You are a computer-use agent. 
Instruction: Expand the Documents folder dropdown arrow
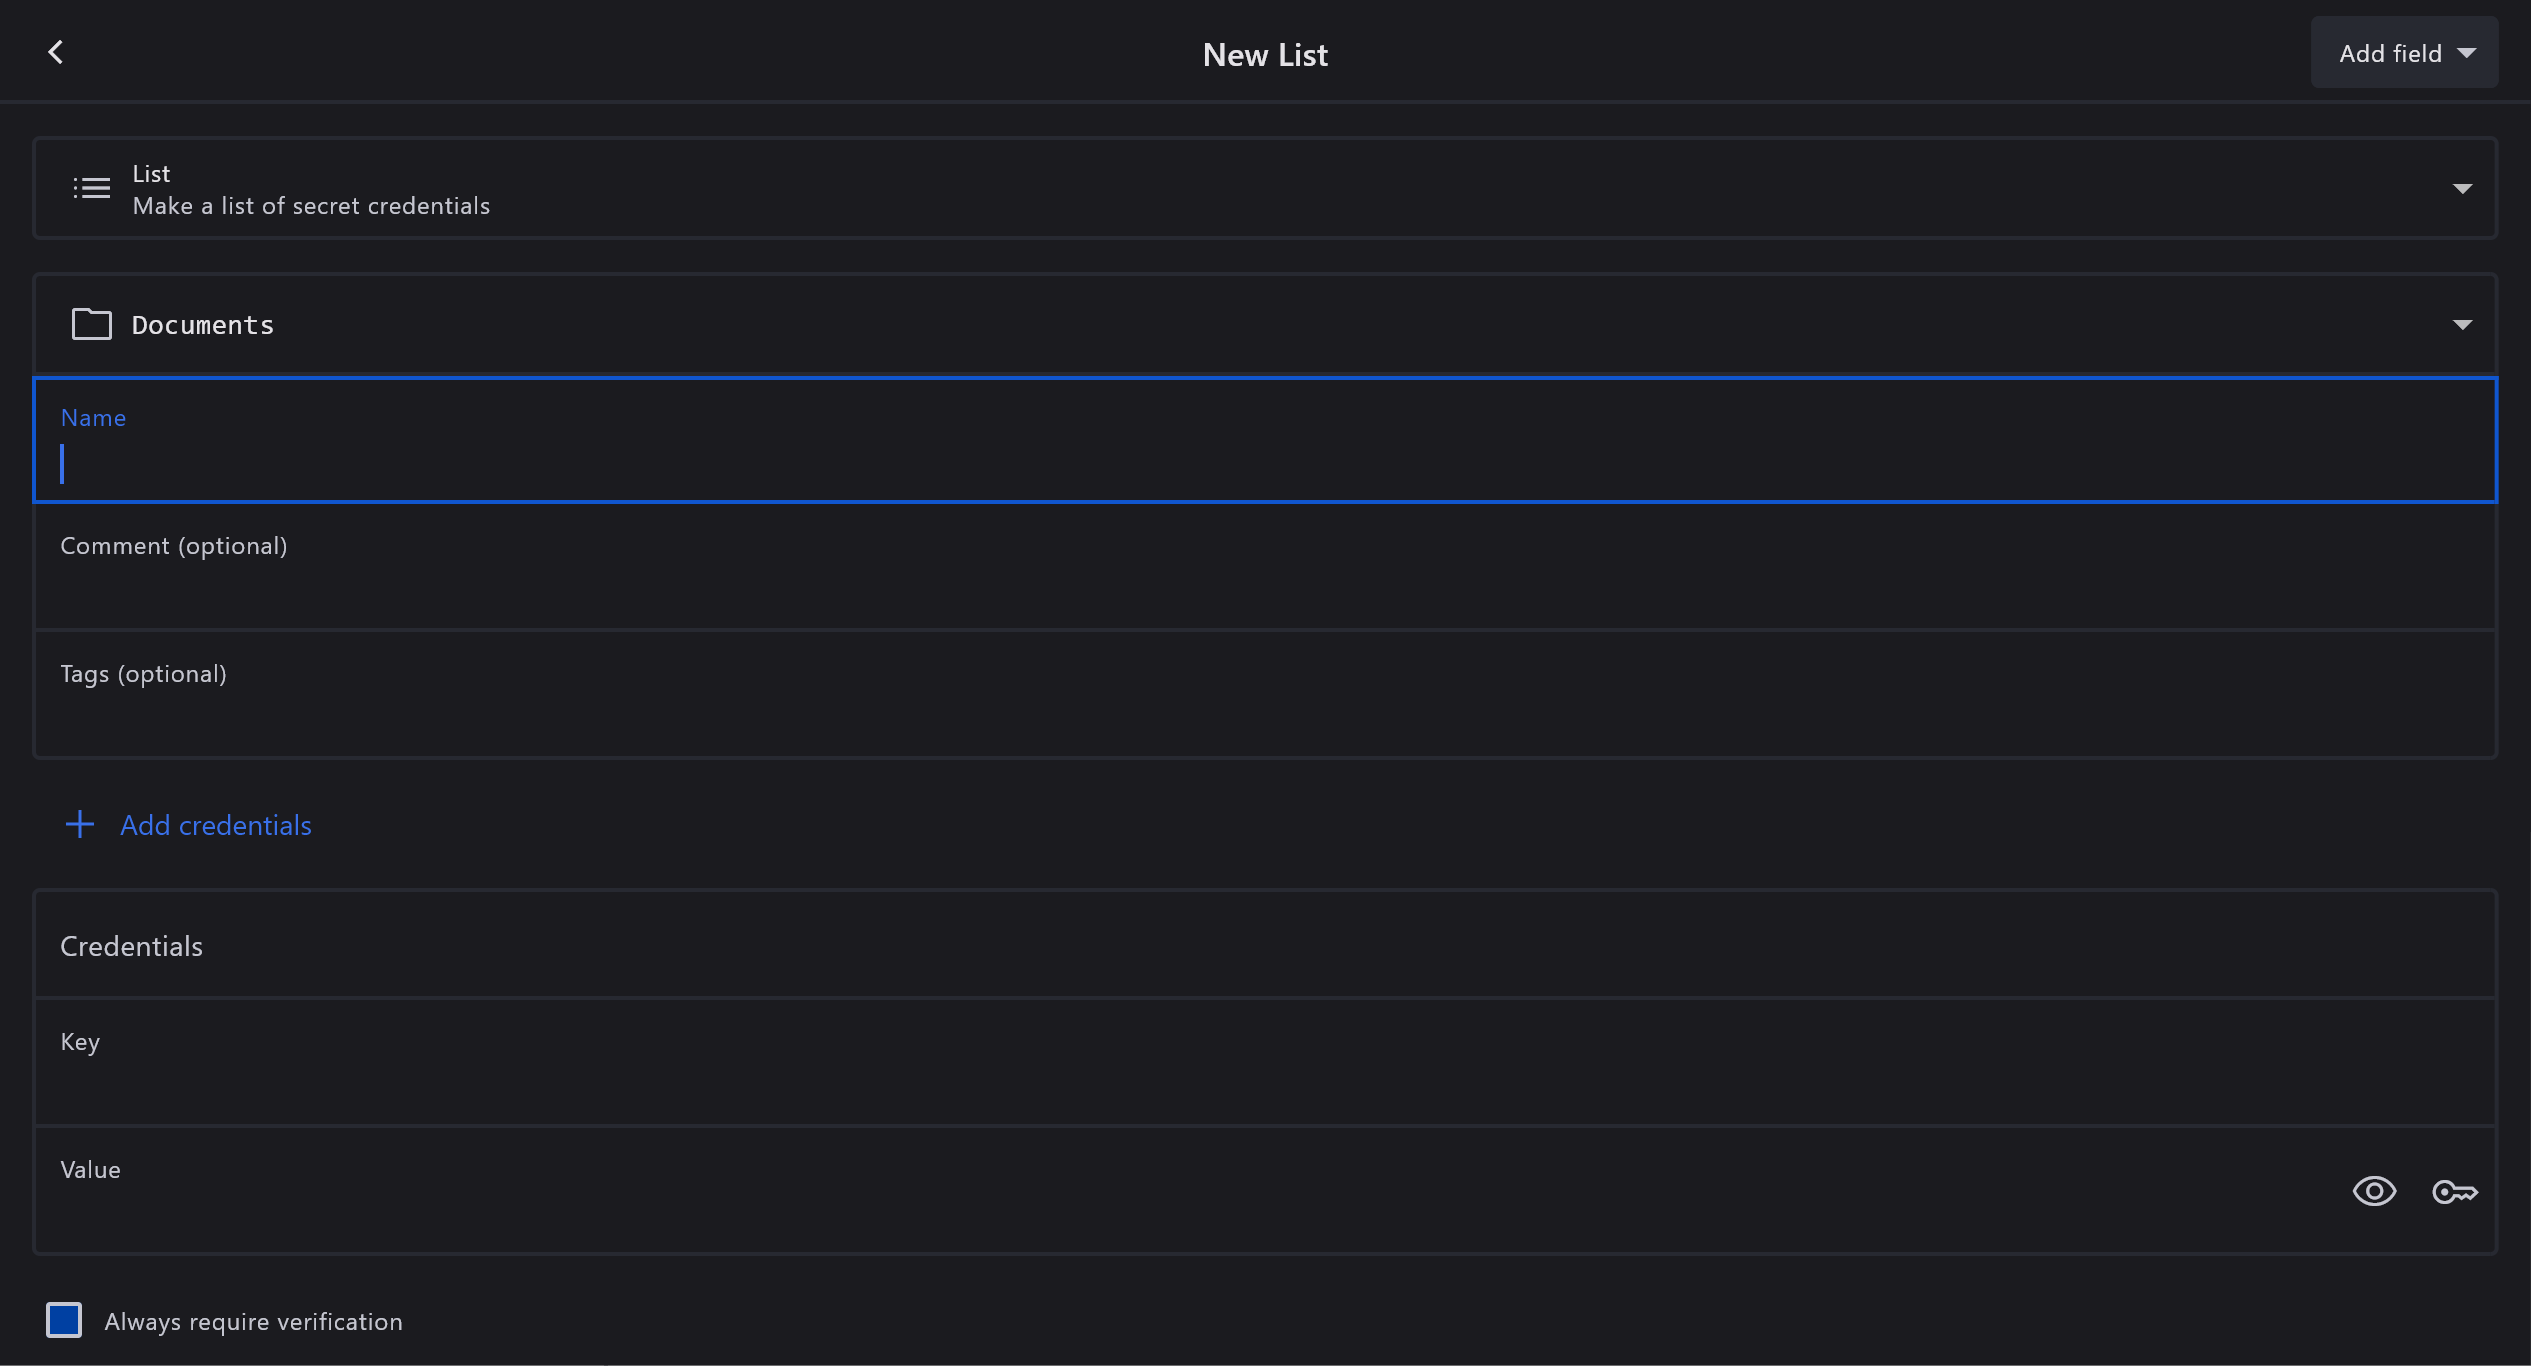coord(2462,325)
